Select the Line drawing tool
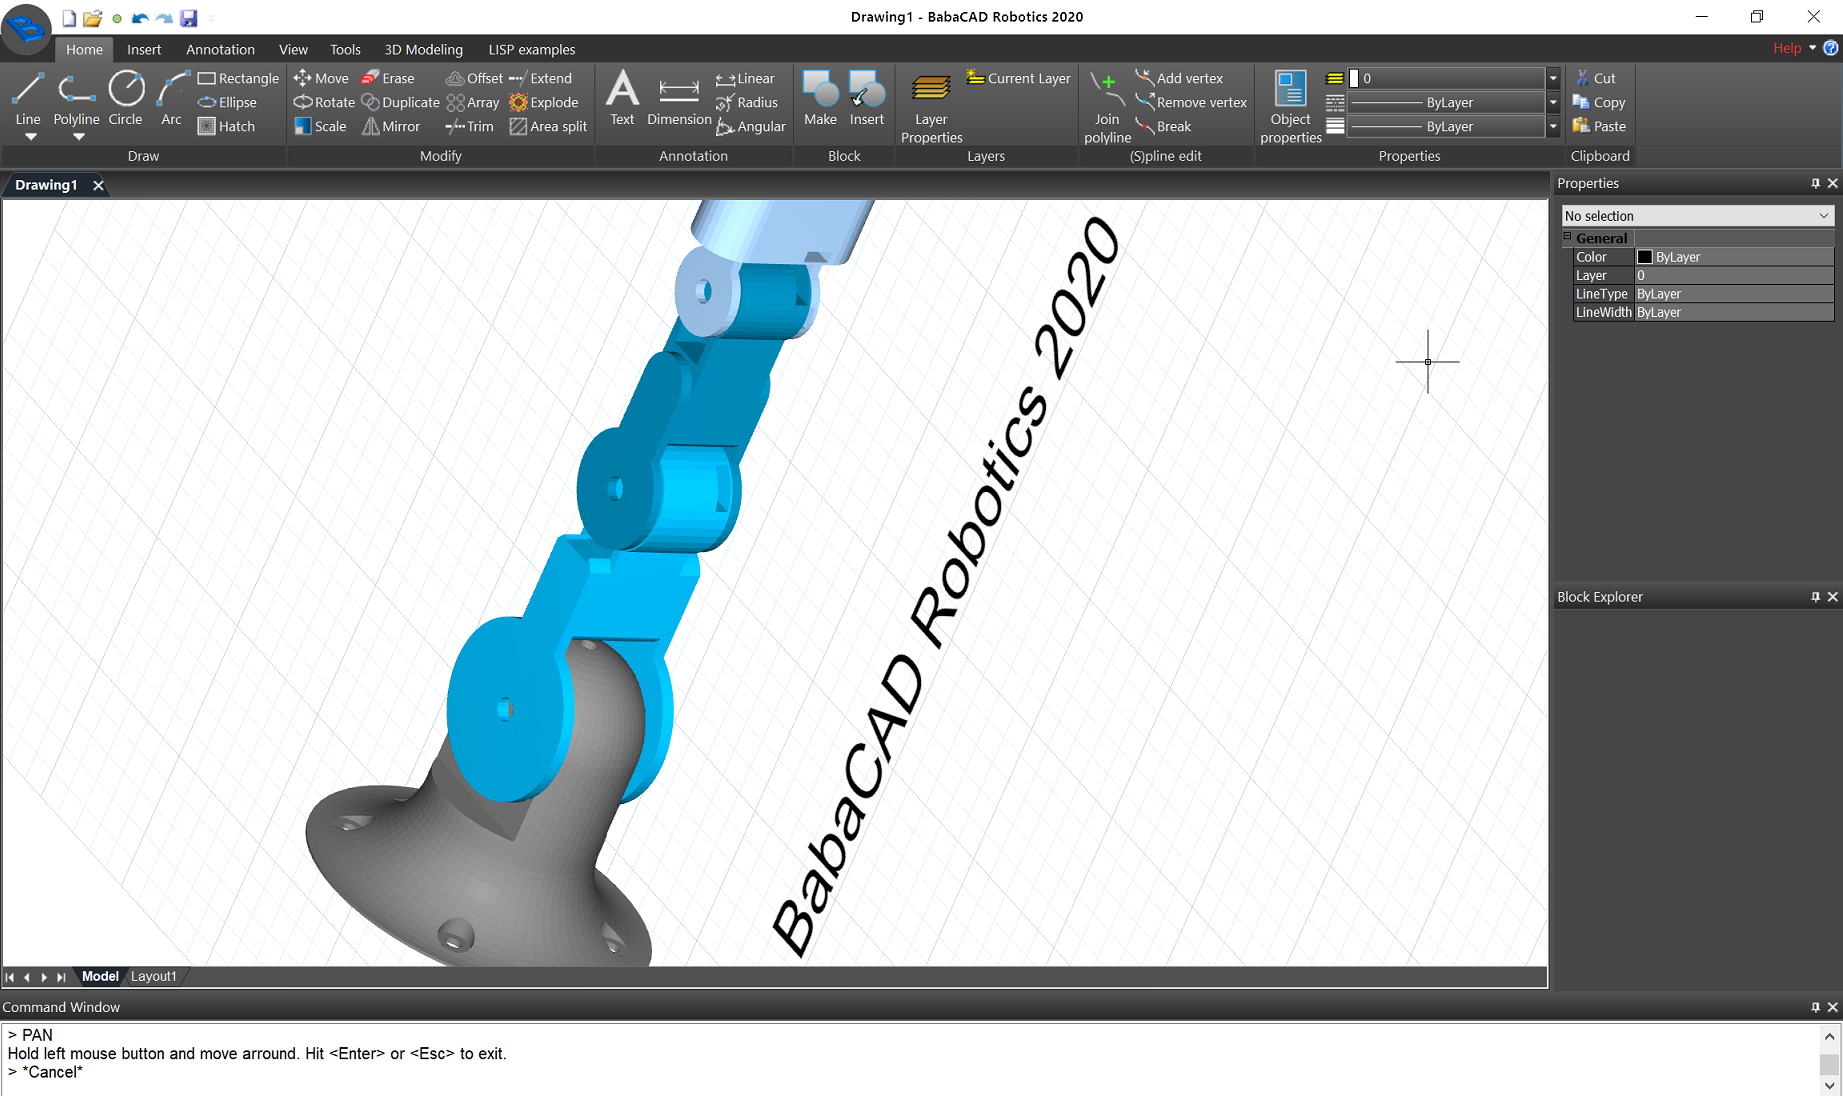Viewport: 1843px width, 1096px height. click(x=28, y=98)
